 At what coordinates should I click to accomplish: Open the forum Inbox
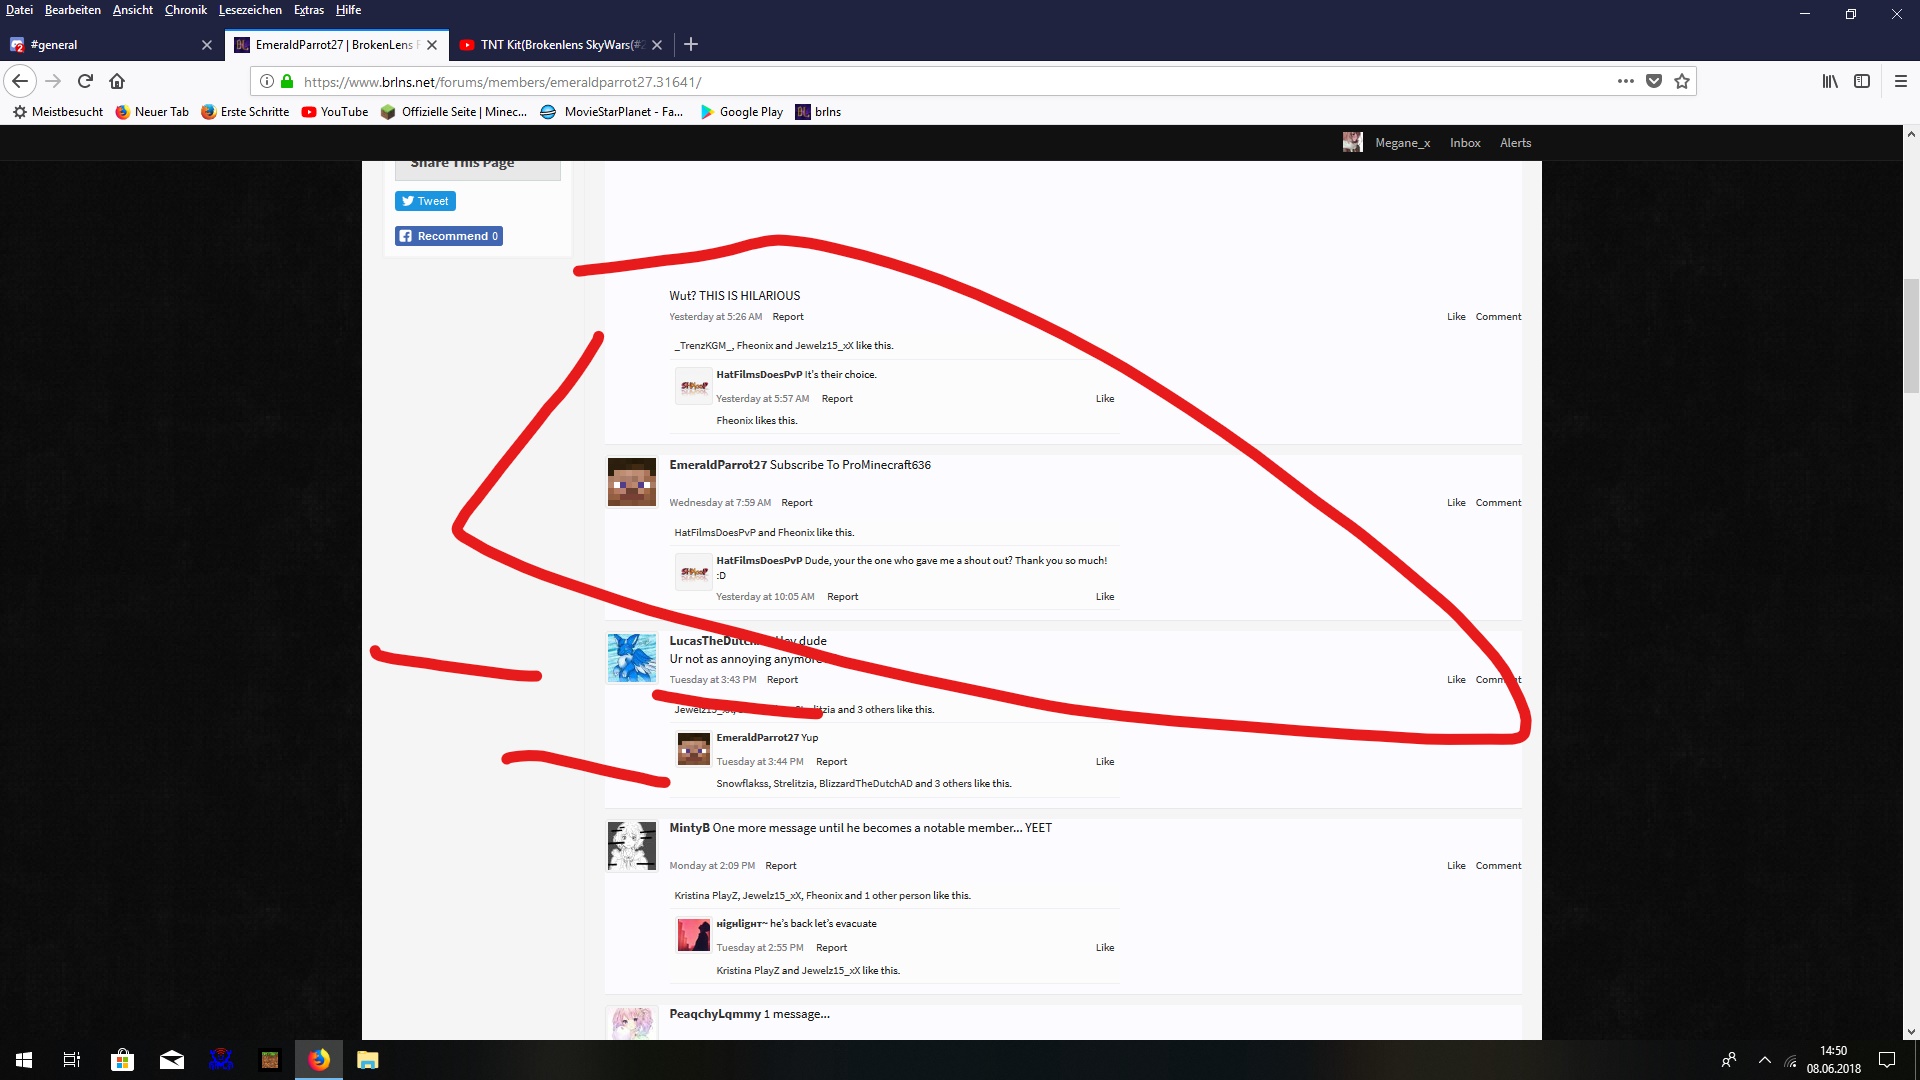pyautogui.click(x=1465, y=143)
